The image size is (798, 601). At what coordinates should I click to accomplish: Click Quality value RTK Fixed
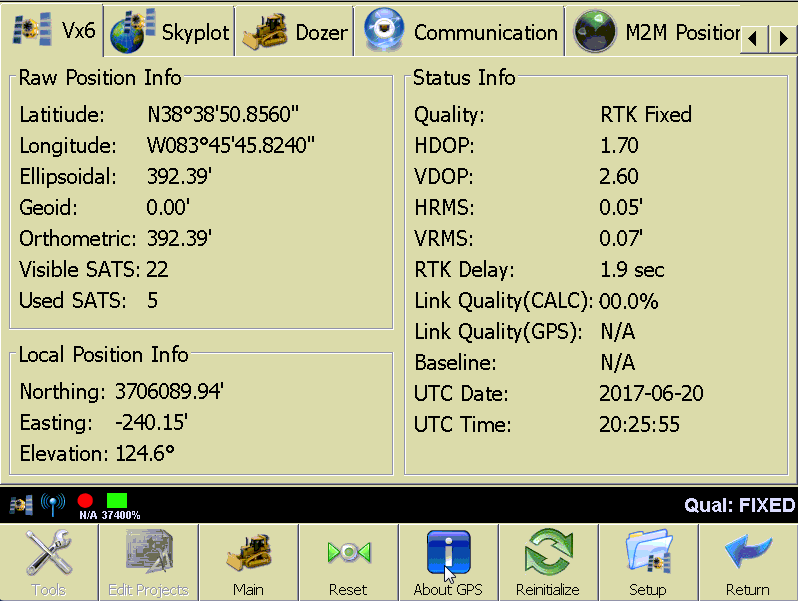(x=646, y=115)
